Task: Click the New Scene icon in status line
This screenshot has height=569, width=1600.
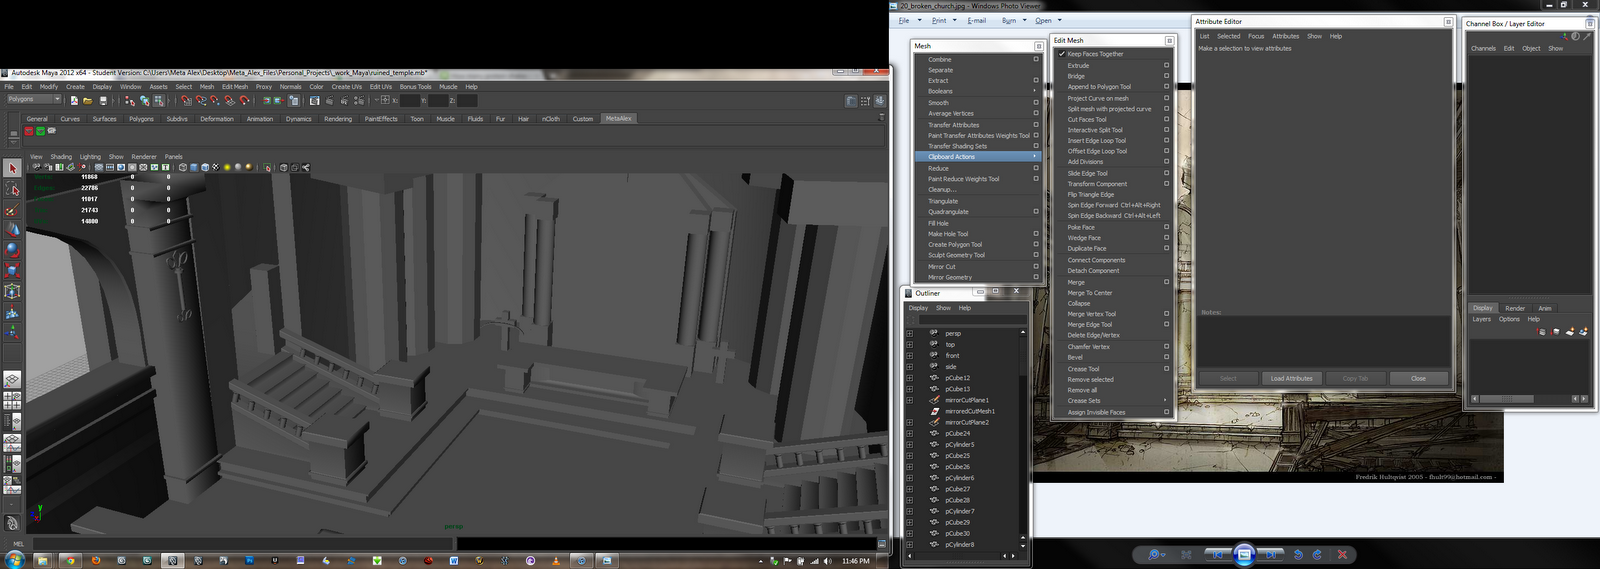Action: (x=74, y=100)
